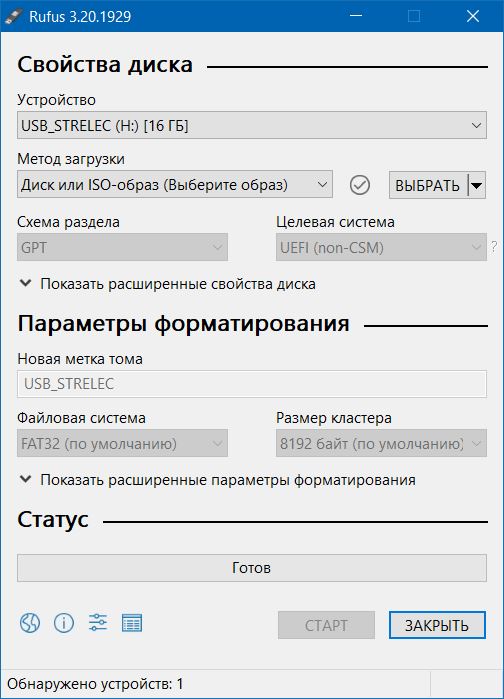Viewport: 504px width, 699px height.
Task: Open the Устройство USB_STRELEC dropdown
Action: pyautogui.click(x=252, y=125)
